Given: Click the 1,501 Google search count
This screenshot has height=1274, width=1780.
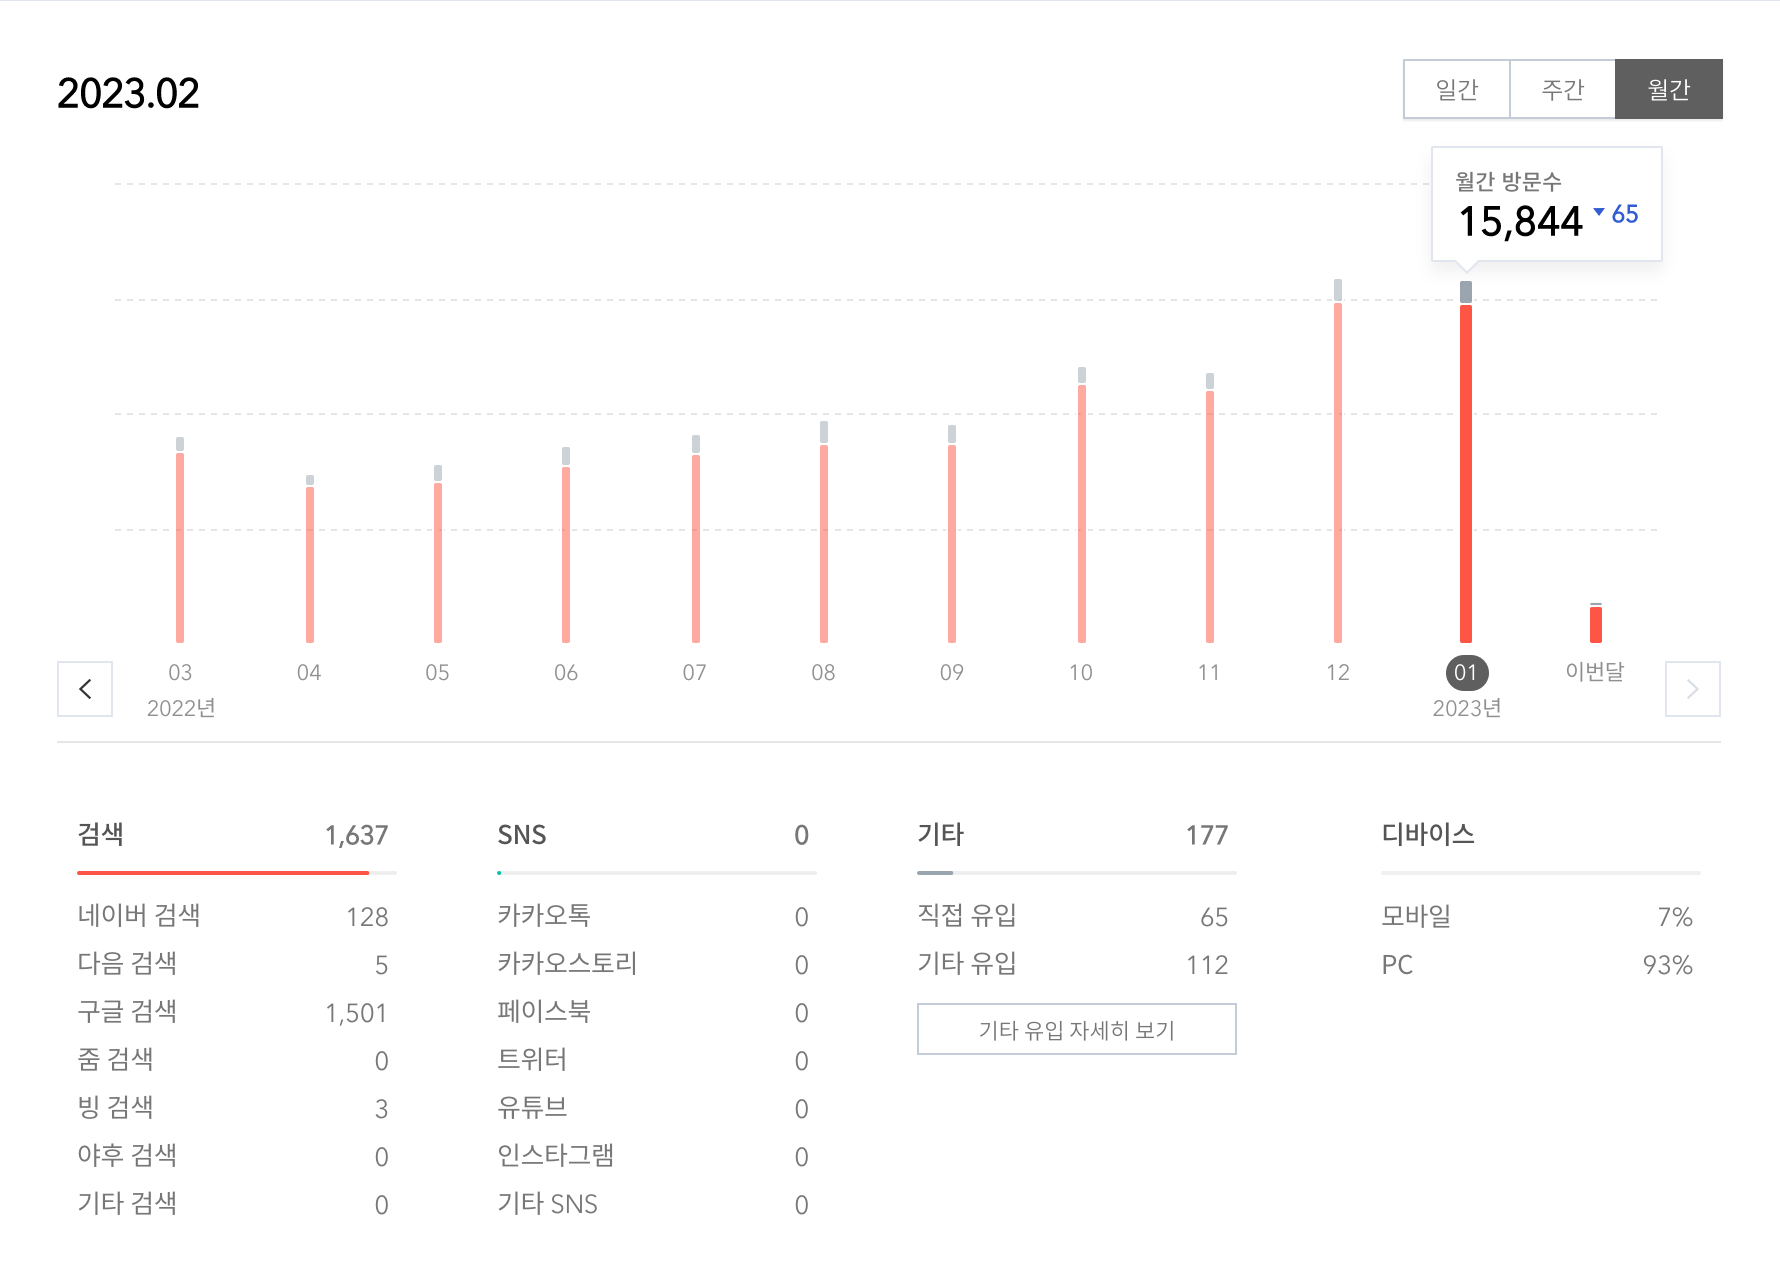Looking at the screenshot, I should coord(357,1013).
